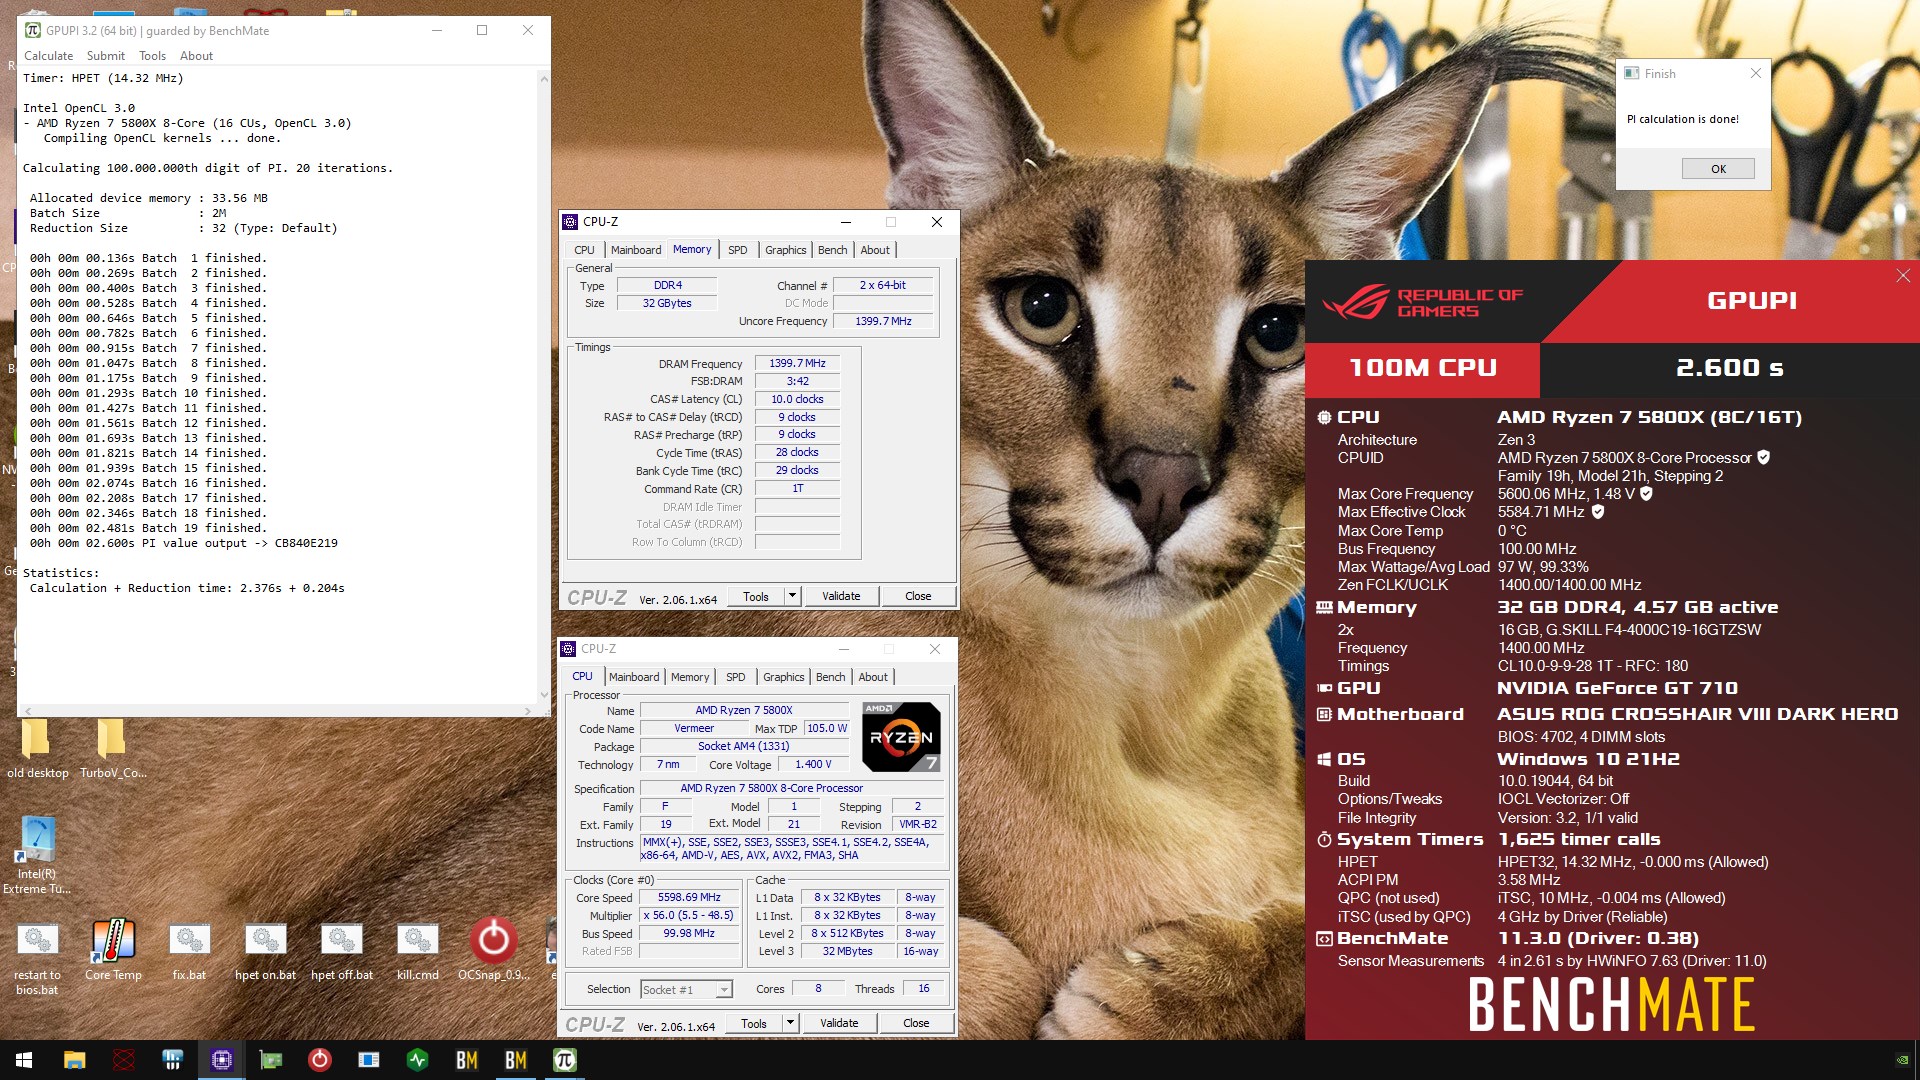Switch to SPD tab in upper CPU-Z
The image size is (1920, 1080).
(x=737, y=250)
